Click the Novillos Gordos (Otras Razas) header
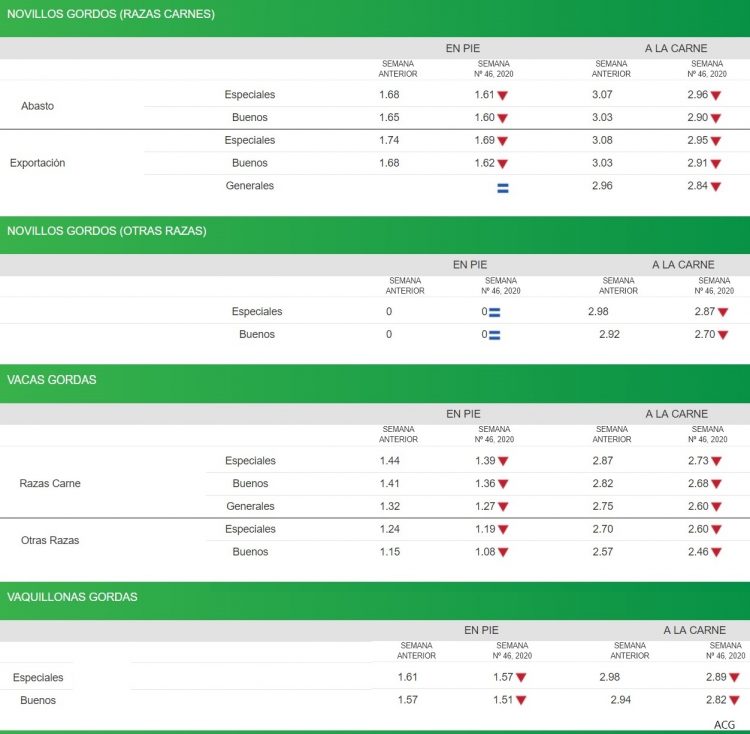The image size is (750, 734). click(107, 231)
